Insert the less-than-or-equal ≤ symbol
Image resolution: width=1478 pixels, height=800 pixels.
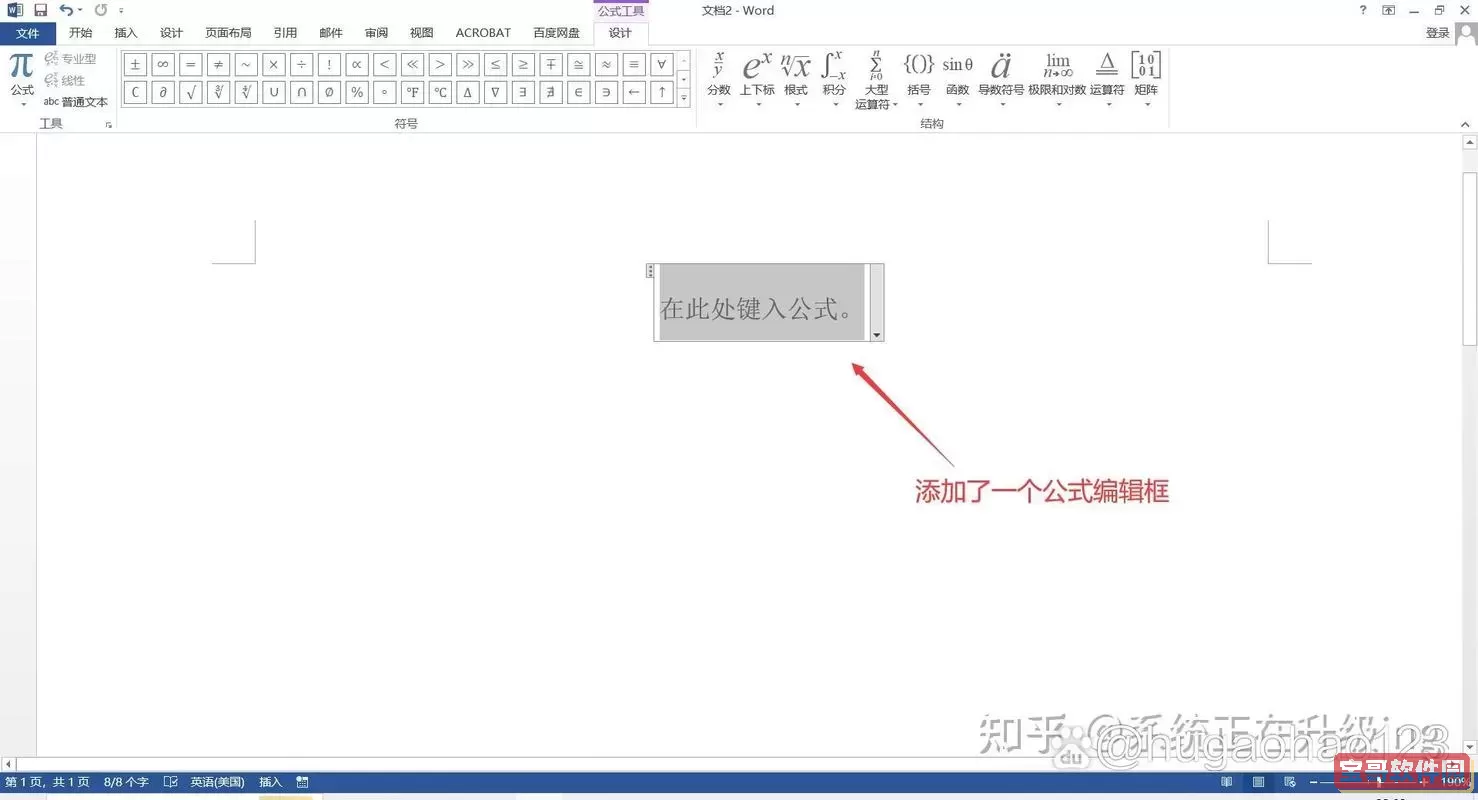(x=495, y=65)
